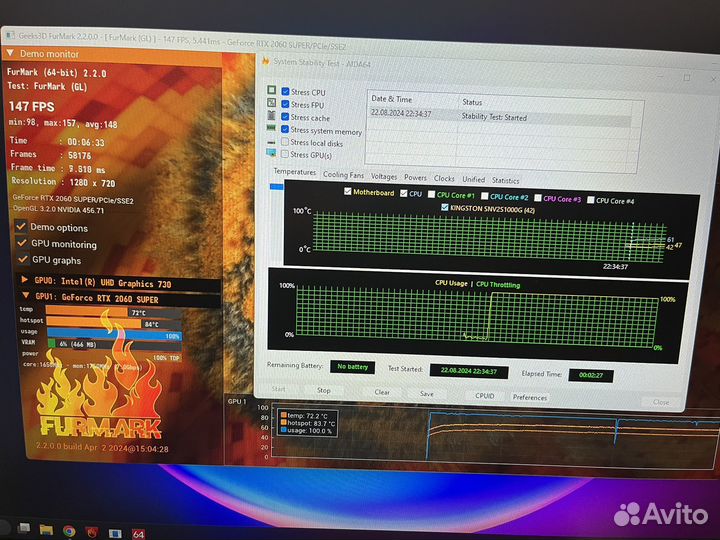The height and width of the screenshot is (540, 720).
Task: Switch to the Clocks tab
Action: pos(444,178)
